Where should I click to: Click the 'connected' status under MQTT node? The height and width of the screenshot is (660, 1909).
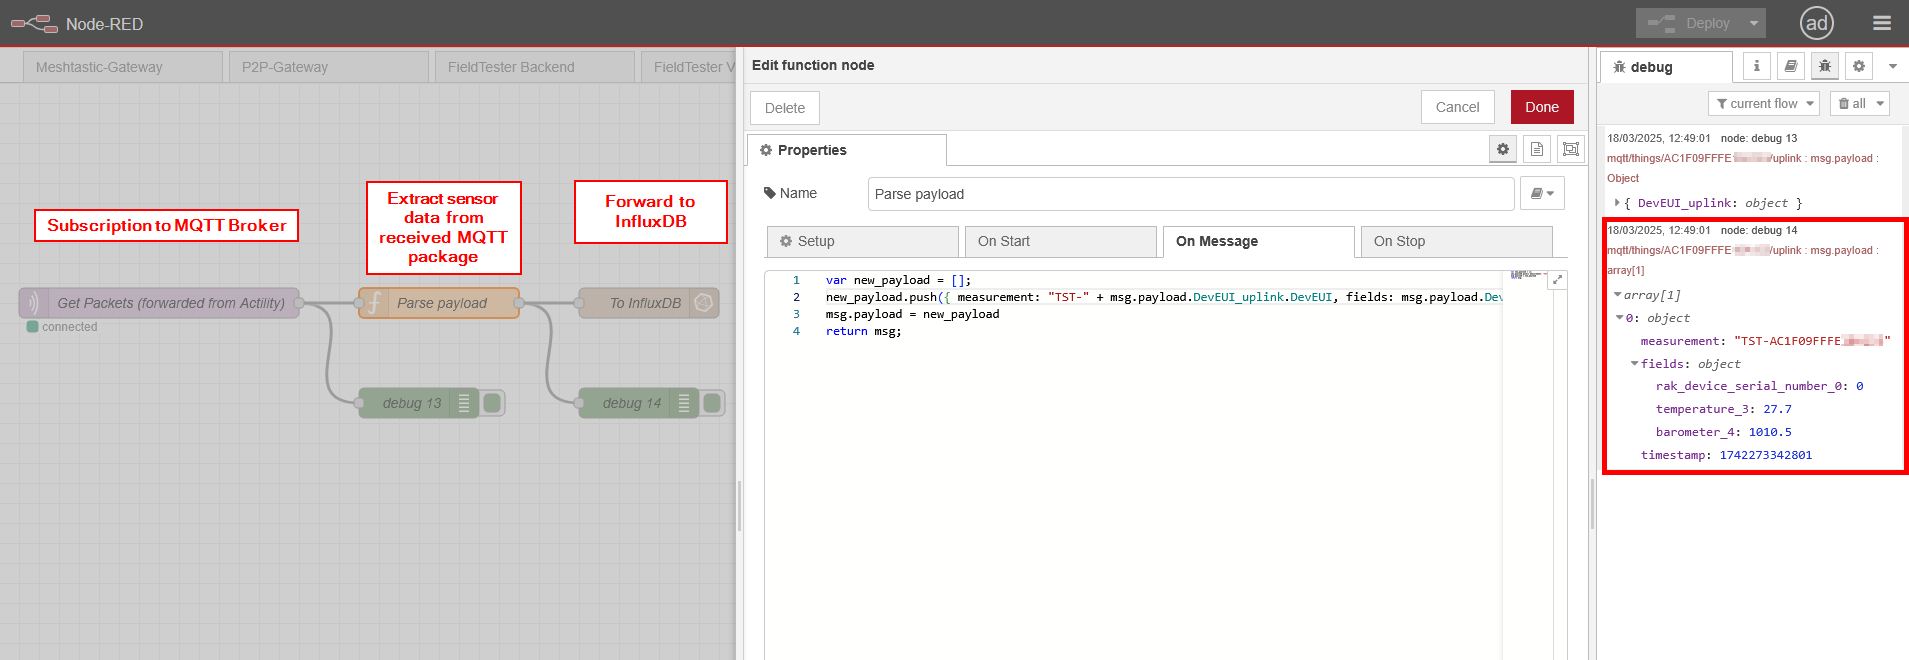coord(62,327)
